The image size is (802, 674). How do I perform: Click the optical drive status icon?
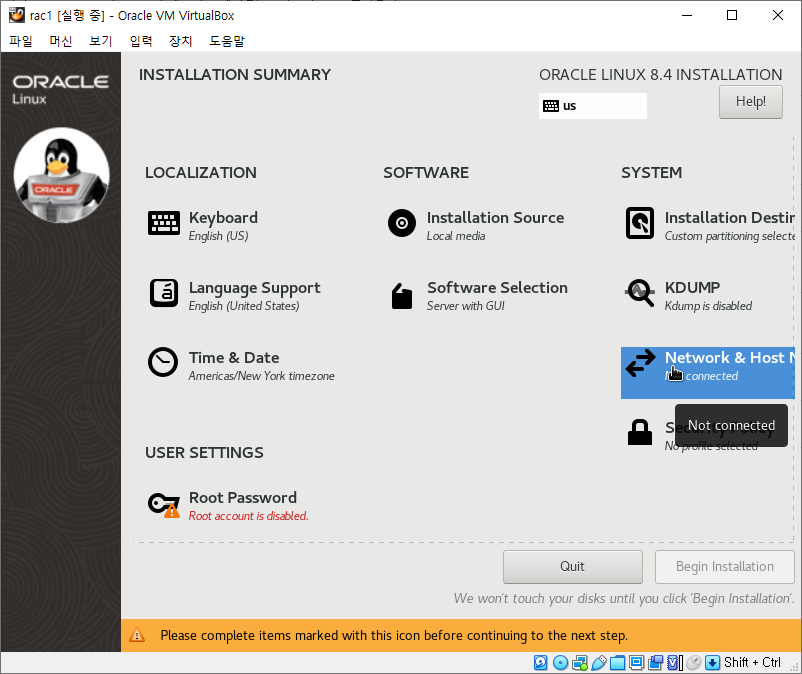click(561, 663)
